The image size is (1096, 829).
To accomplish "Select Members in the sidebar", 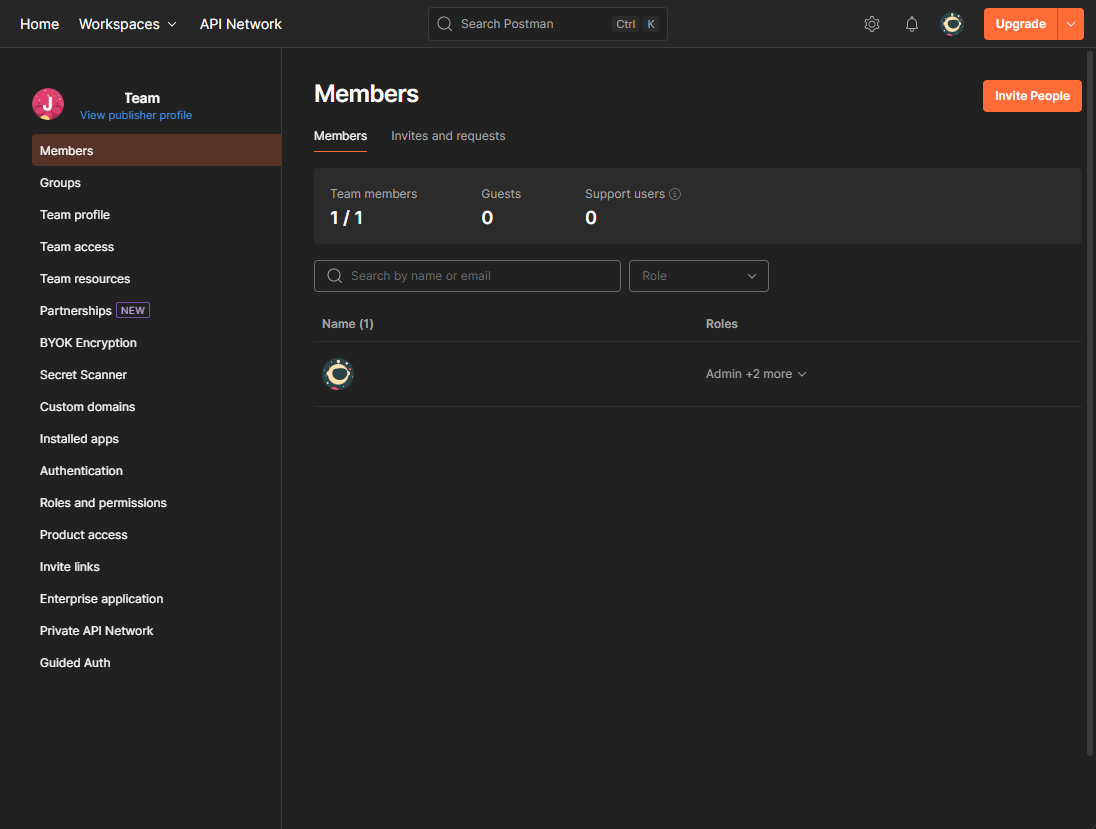I will tap(157, 150).
